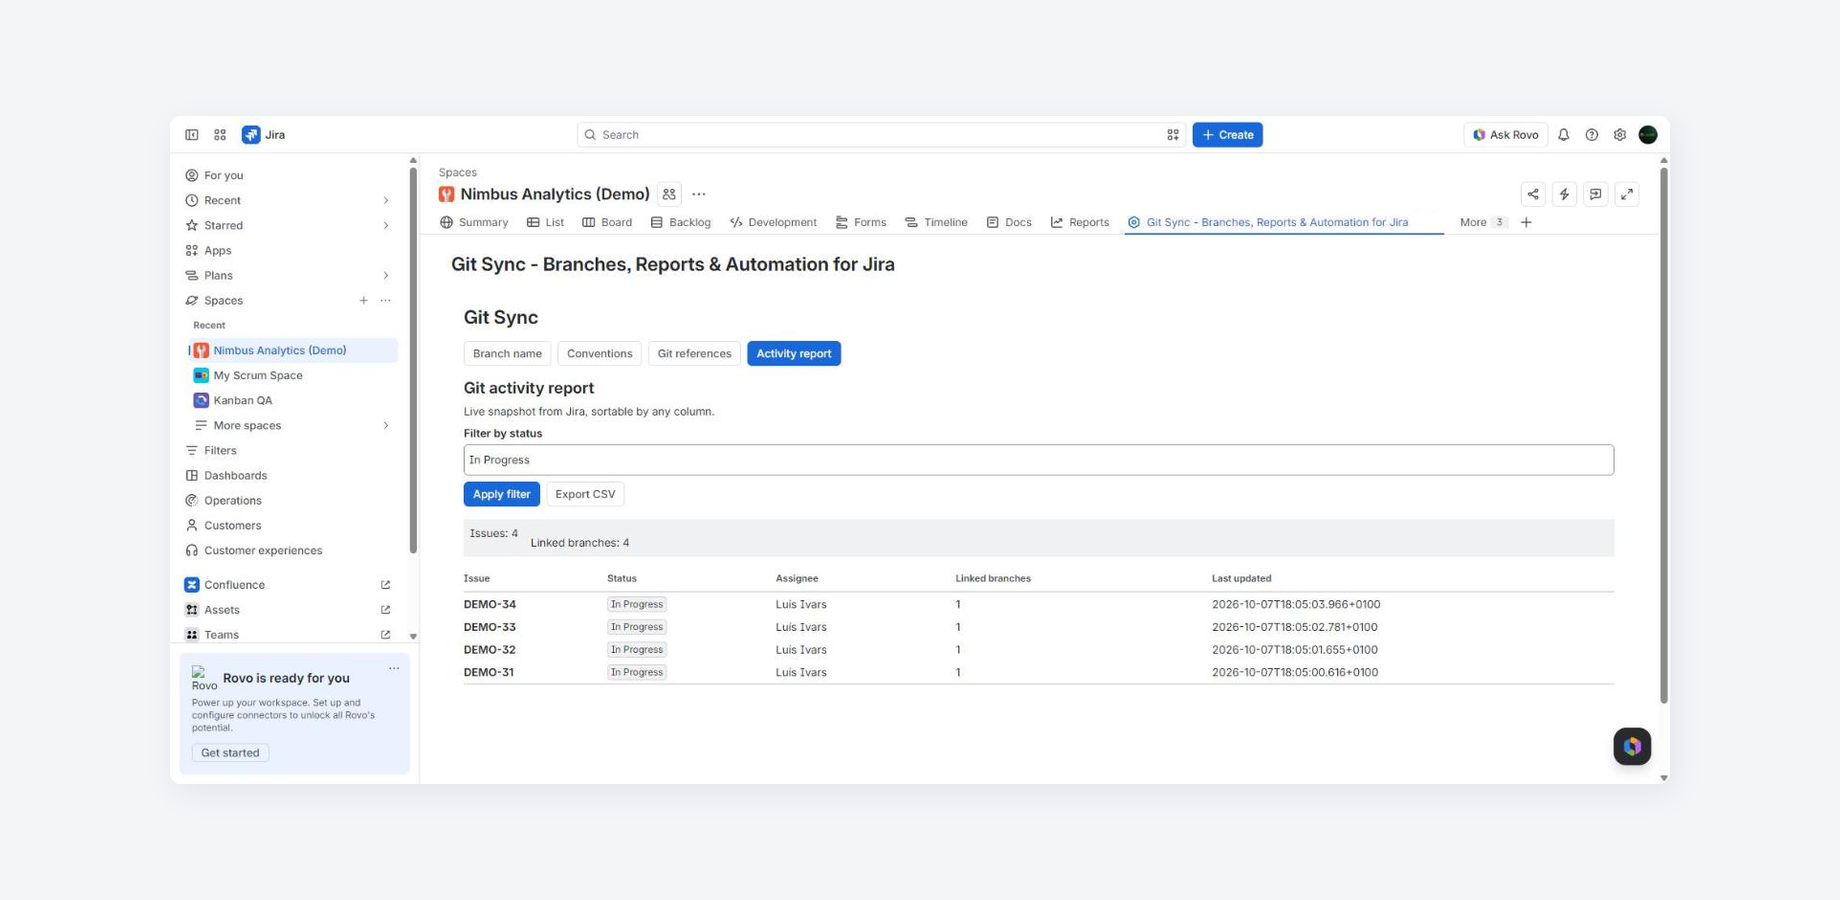Viewport: 1840px width, 900px height.
Task: Open the feedback comment icon
Action: [x=1595, y=194]
